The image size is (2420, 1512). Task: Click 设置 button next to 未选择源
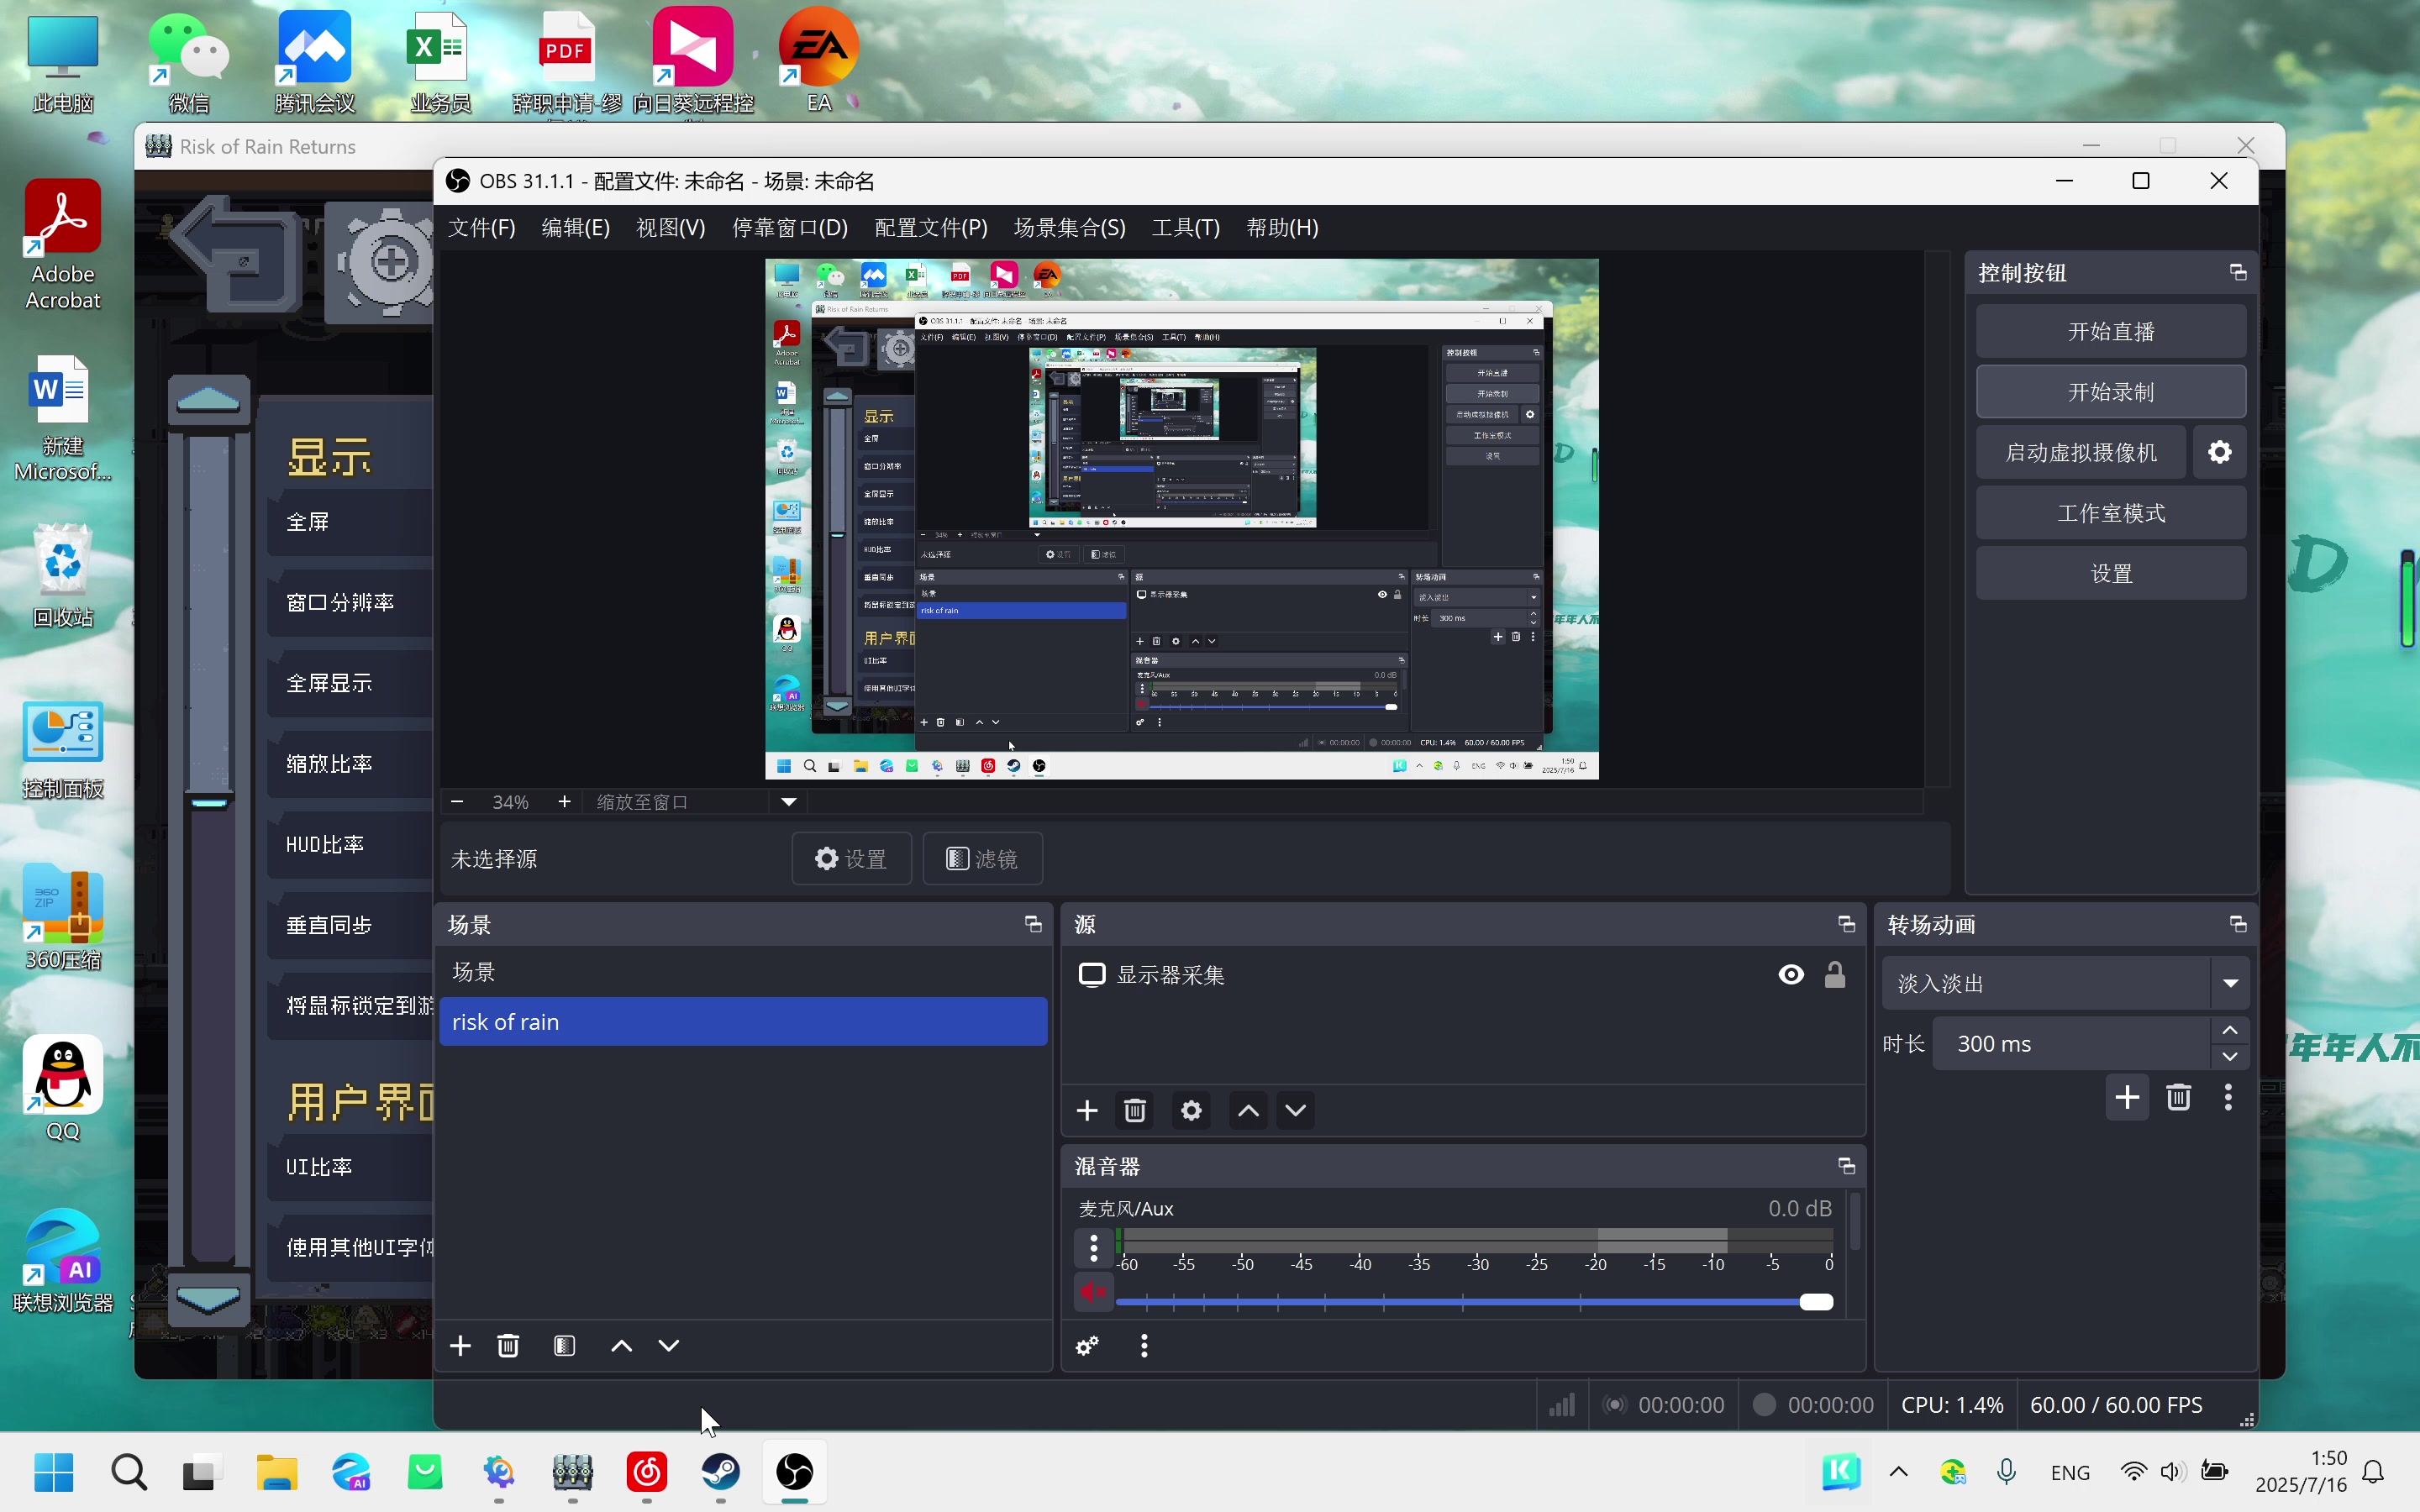[x=851, y=859]
